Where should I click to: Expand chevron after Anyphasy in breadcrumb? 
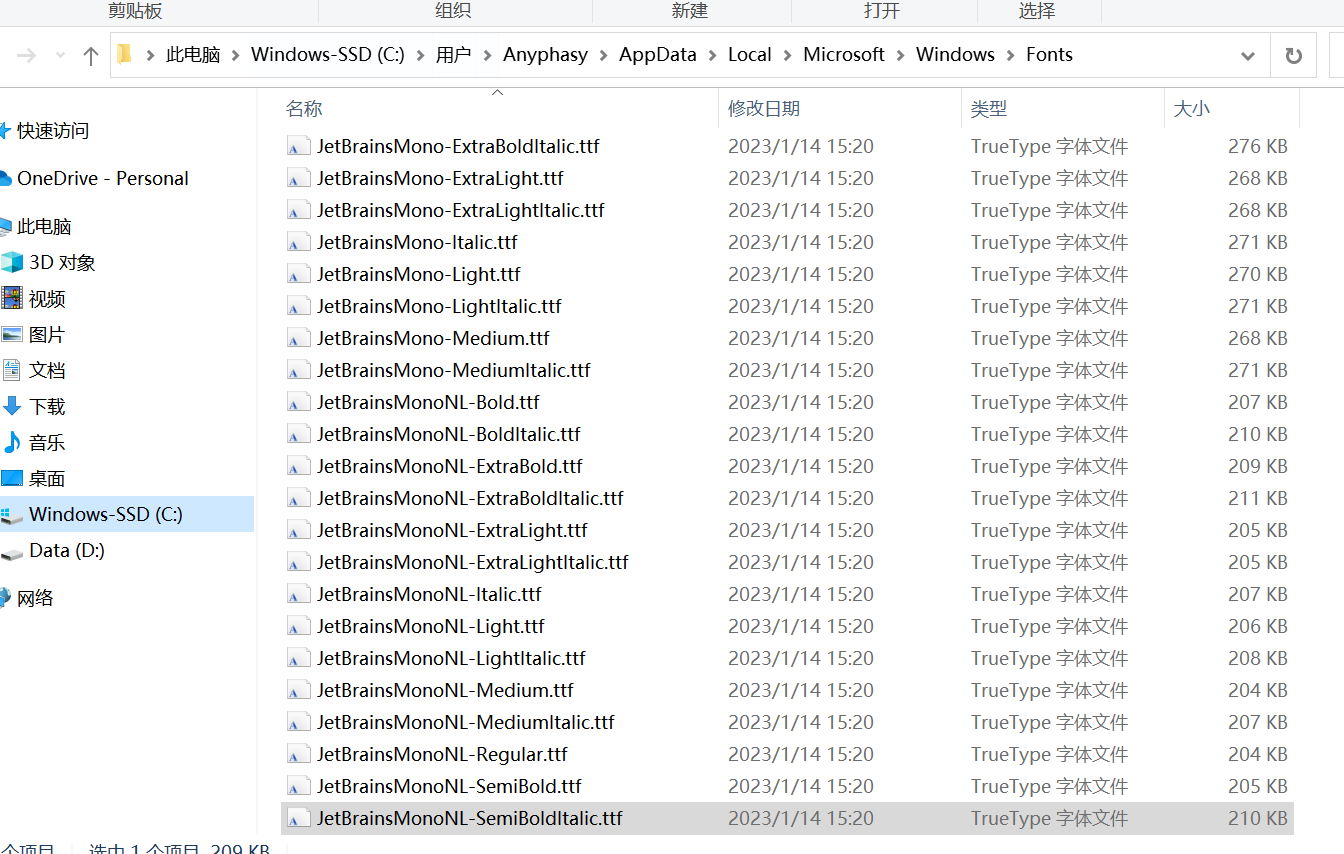tap(604, 55)
